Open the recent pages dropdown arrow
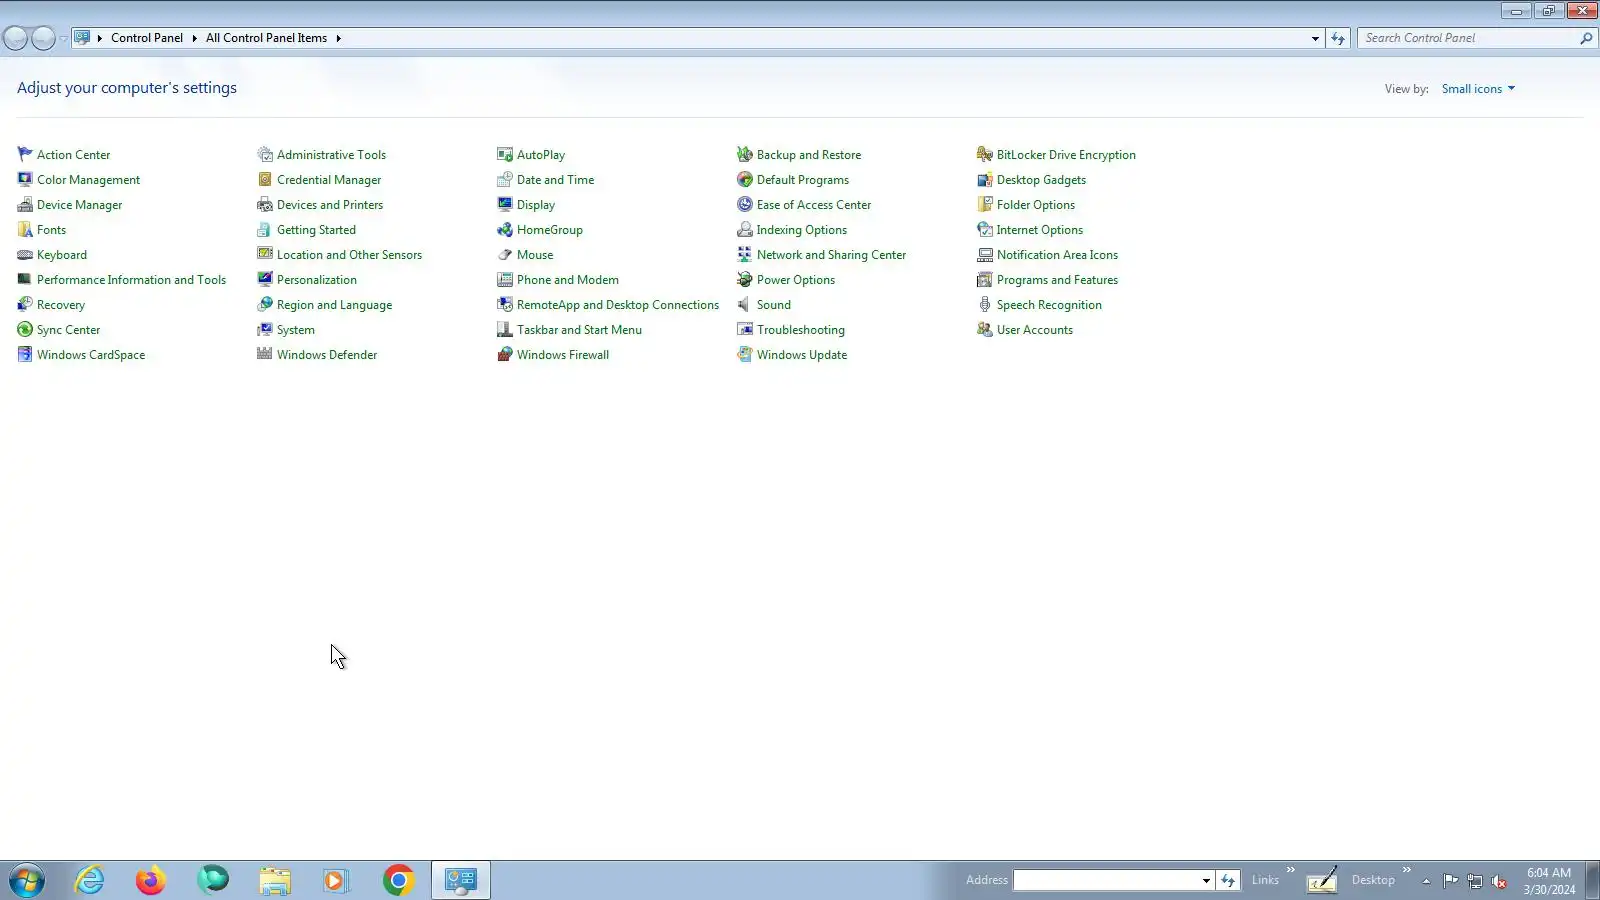The width and height of the screenshot is (1600, 900). coord(63,39)
